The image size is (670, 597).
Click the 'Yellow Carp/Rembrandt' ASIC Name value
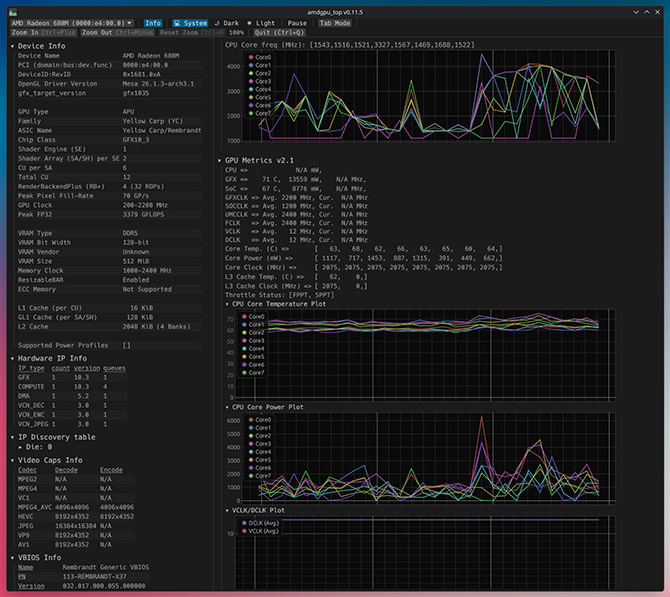coord(162,130)
